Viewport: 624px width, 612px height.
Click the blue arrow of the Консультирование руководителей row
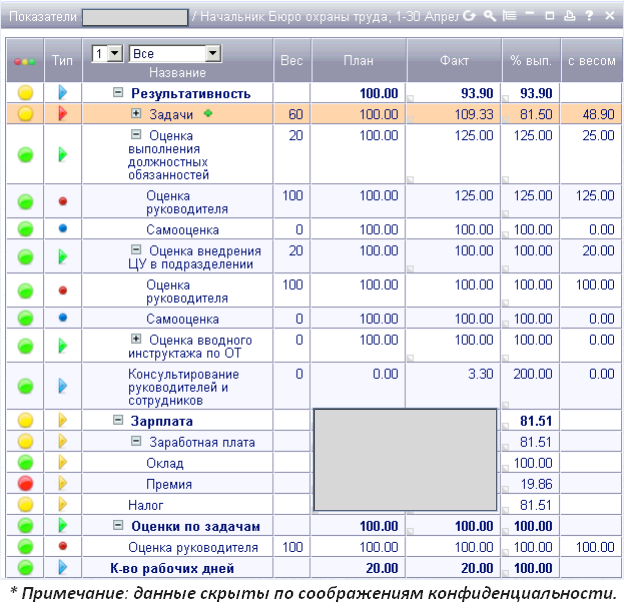(x=62, y=386)
